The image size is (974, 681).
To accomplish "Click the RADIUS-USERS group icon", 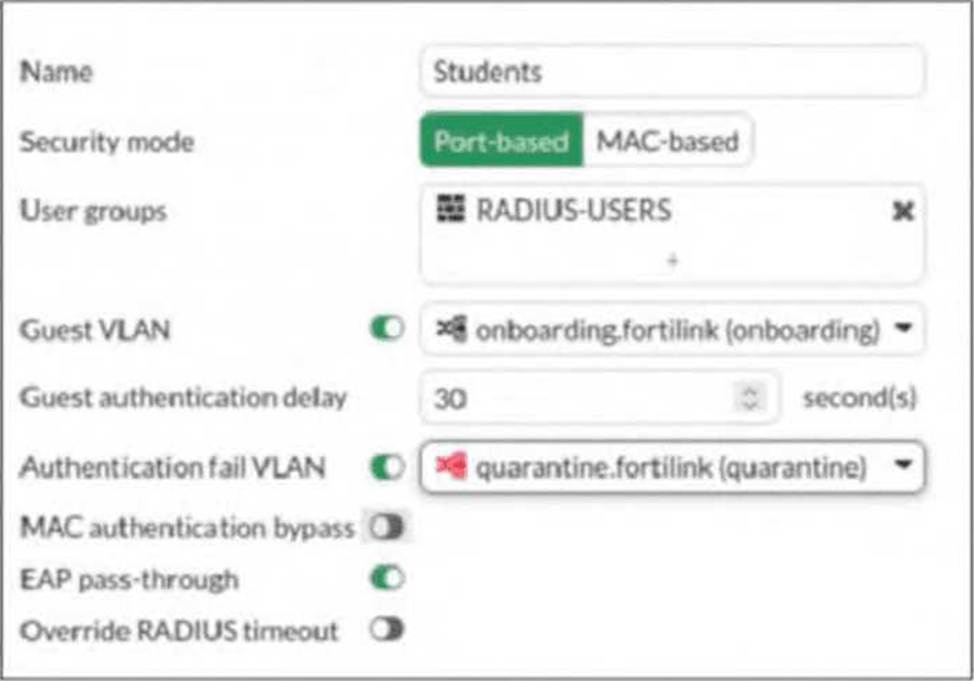I will [452, 210].
